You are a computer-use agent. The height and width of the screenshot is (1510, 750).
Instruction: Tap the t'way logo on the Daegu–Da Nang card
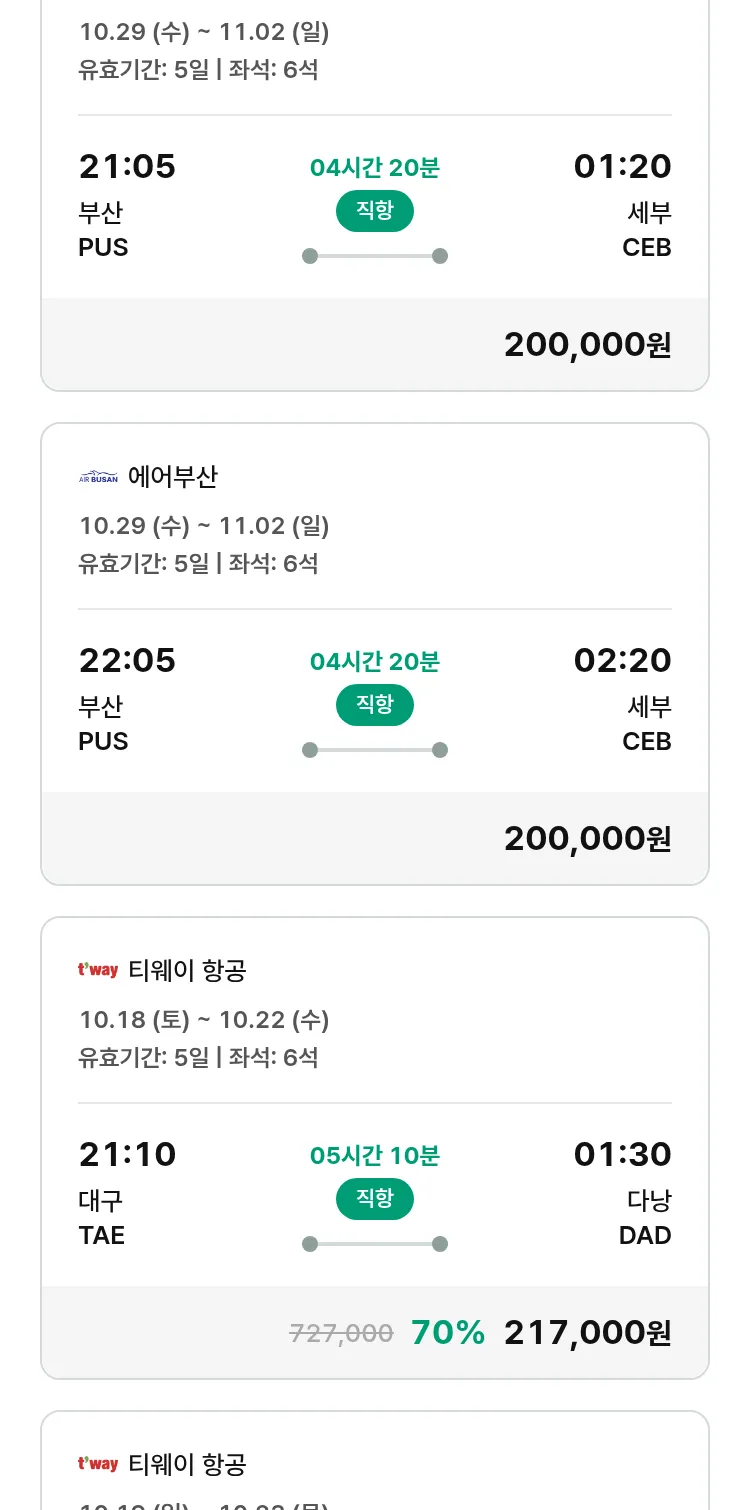[x=98, y=970]
